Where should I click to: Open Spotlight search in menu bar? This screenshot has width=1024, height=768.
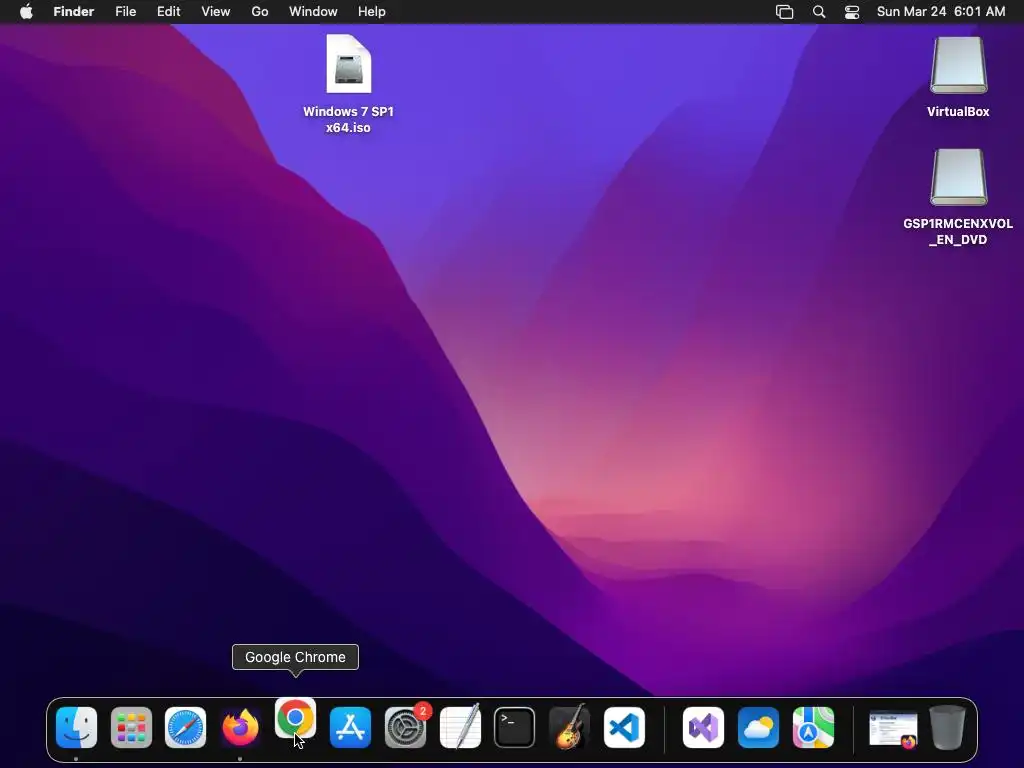(x=819, y=12)
